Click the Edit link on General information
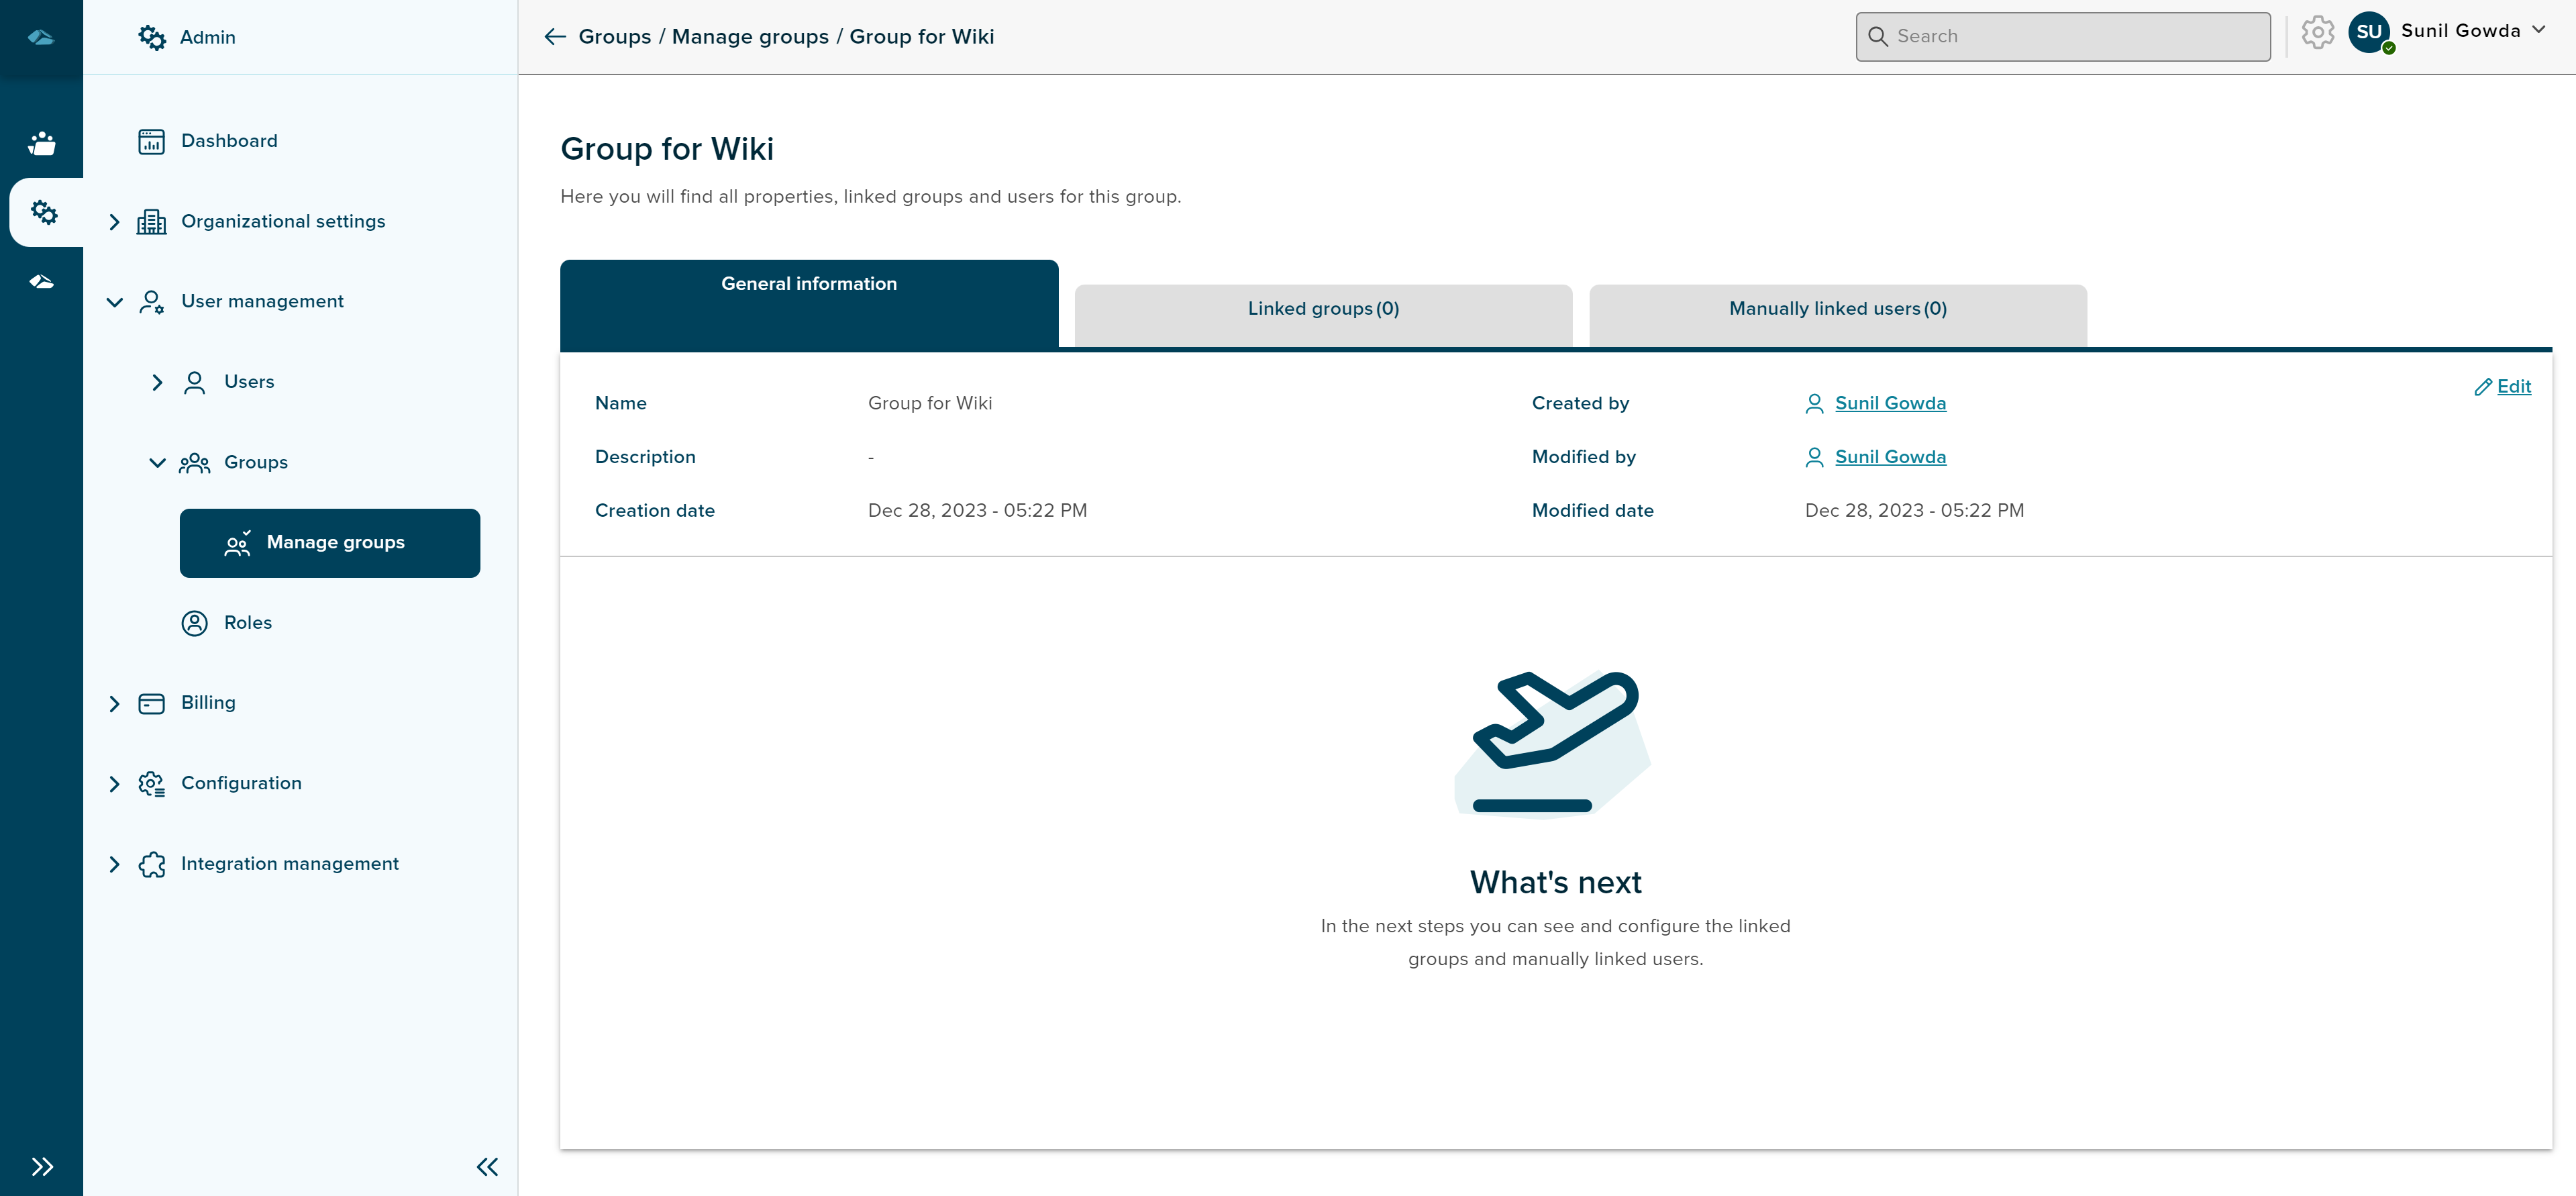The width and height of the screenshot is (2576, 1196). (x=2504, y=387)
